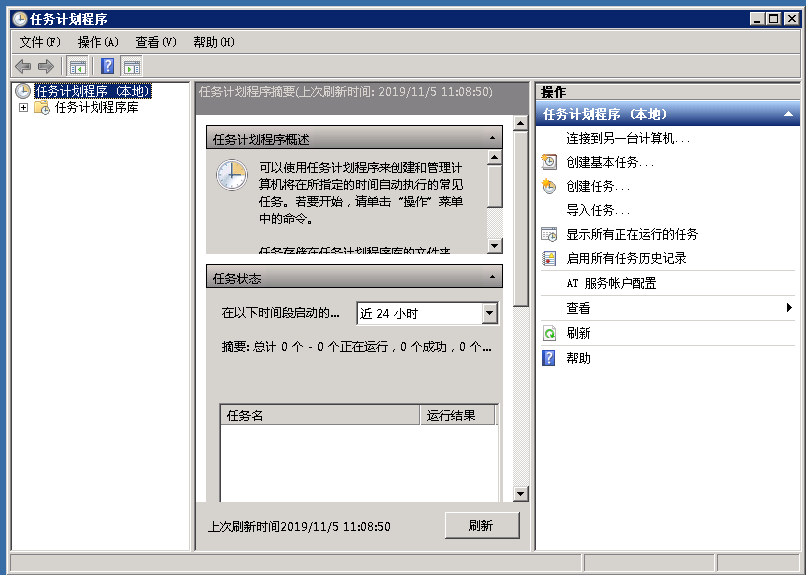The width and height of the screenshot is (806, 575).
Task: Click the down arrow of the overview text scrollbar
Action: click(494, 245)
